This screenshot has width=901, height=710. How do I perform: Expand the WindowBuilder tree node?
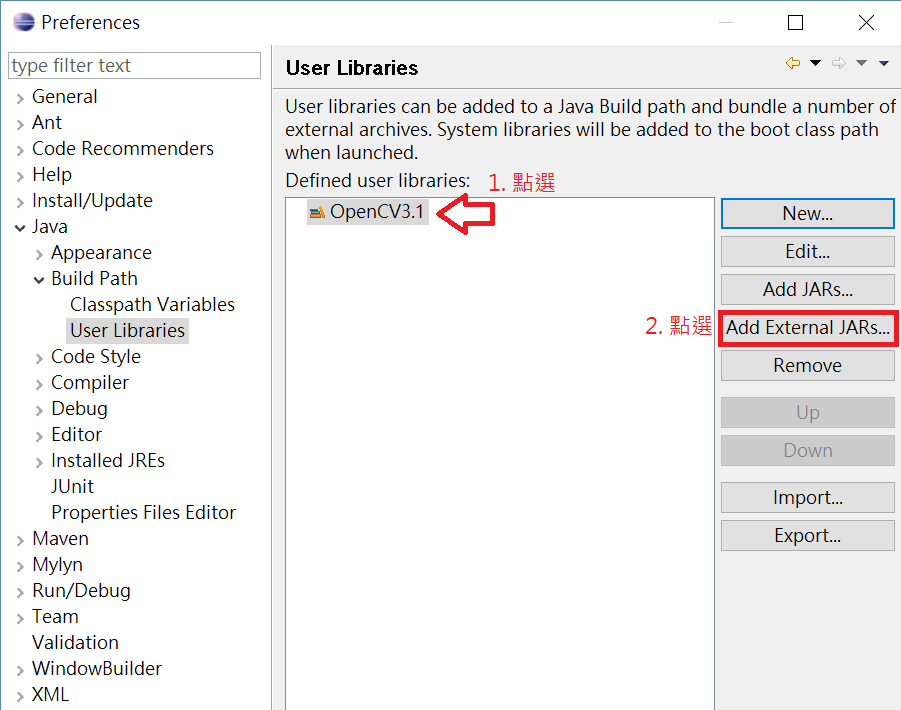pos(20,670)
